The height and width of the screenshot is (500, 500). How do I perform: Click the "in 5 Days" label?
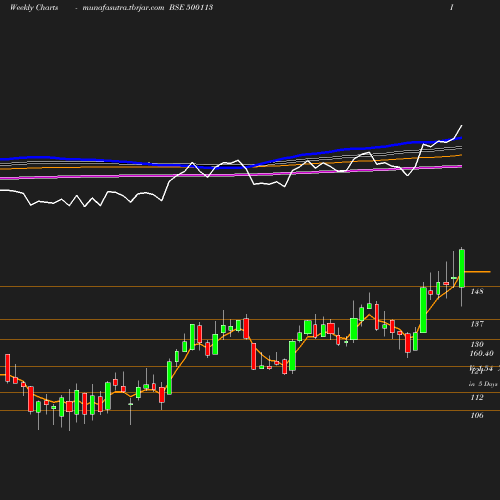pyautogui.click(x=483, y=384)
